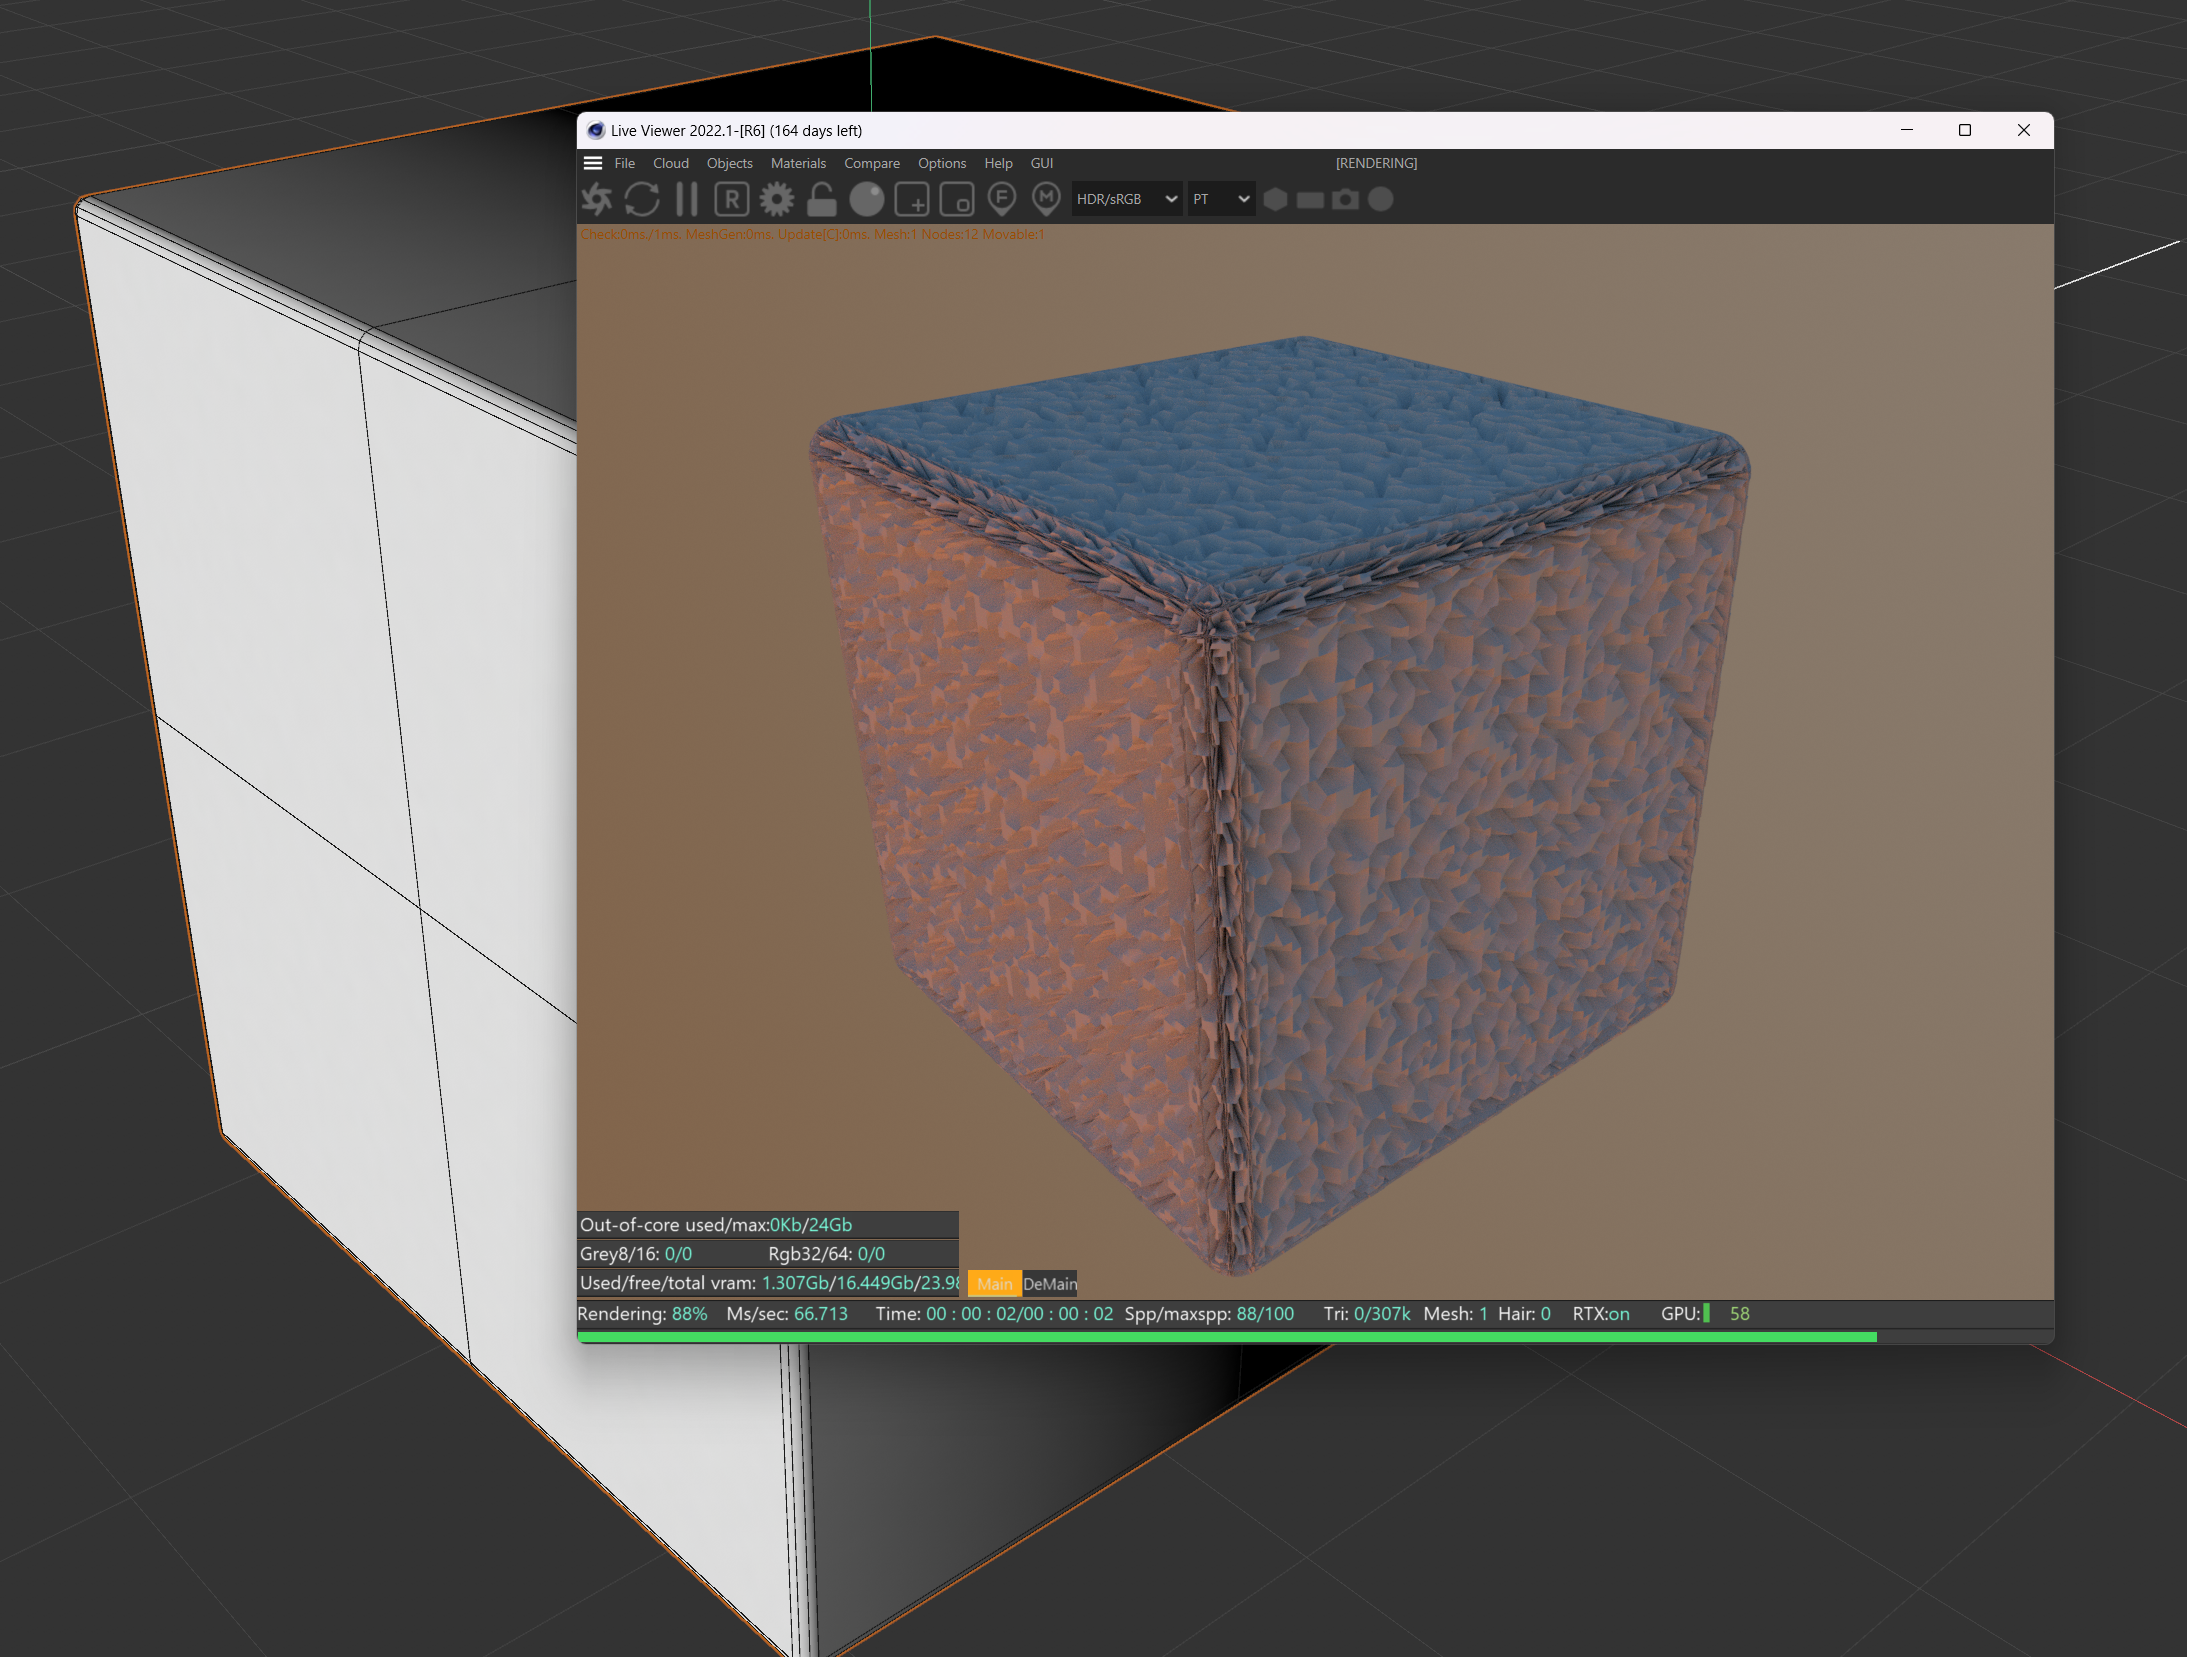This screenshot has height=1657, width=2187.
Task: Open the Compare menu
Action: point(871,163)
